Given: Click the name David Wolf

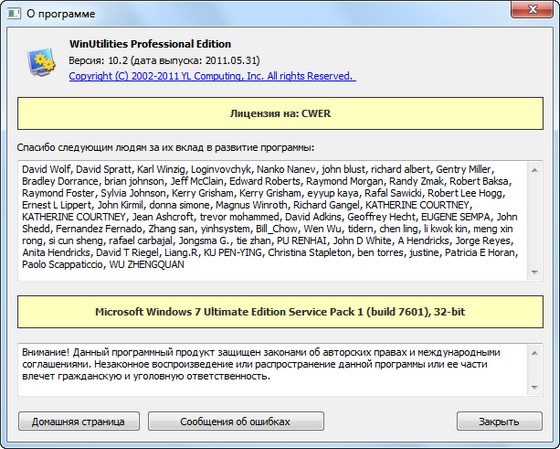Looking at the screenshot, I should pyautogui.click(x=46, y=169).
